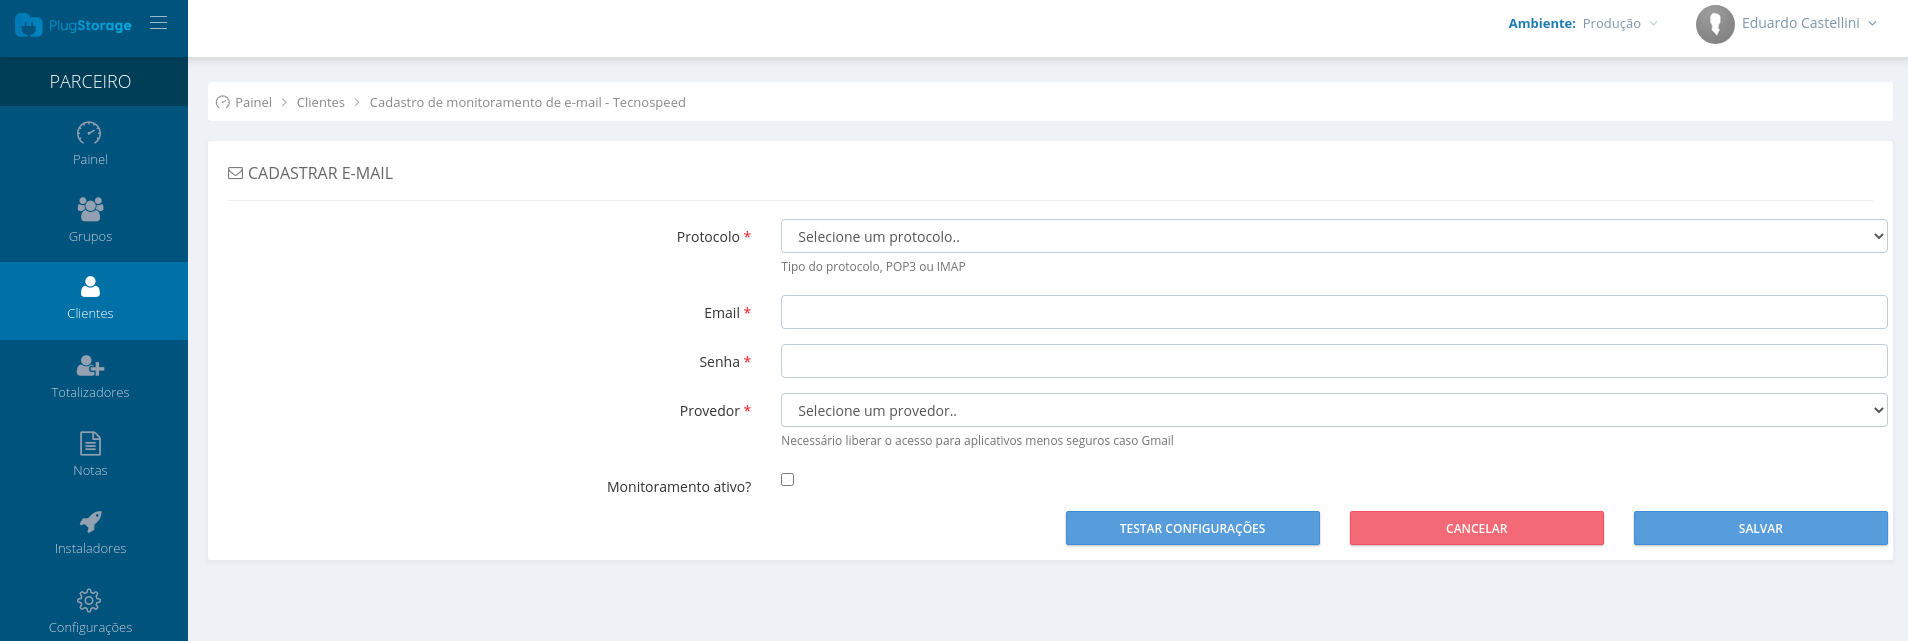Expand the Provedor selection dropdown
Image resolution: width=1908 pixels, height=641 pixels.
[1334, 410]
